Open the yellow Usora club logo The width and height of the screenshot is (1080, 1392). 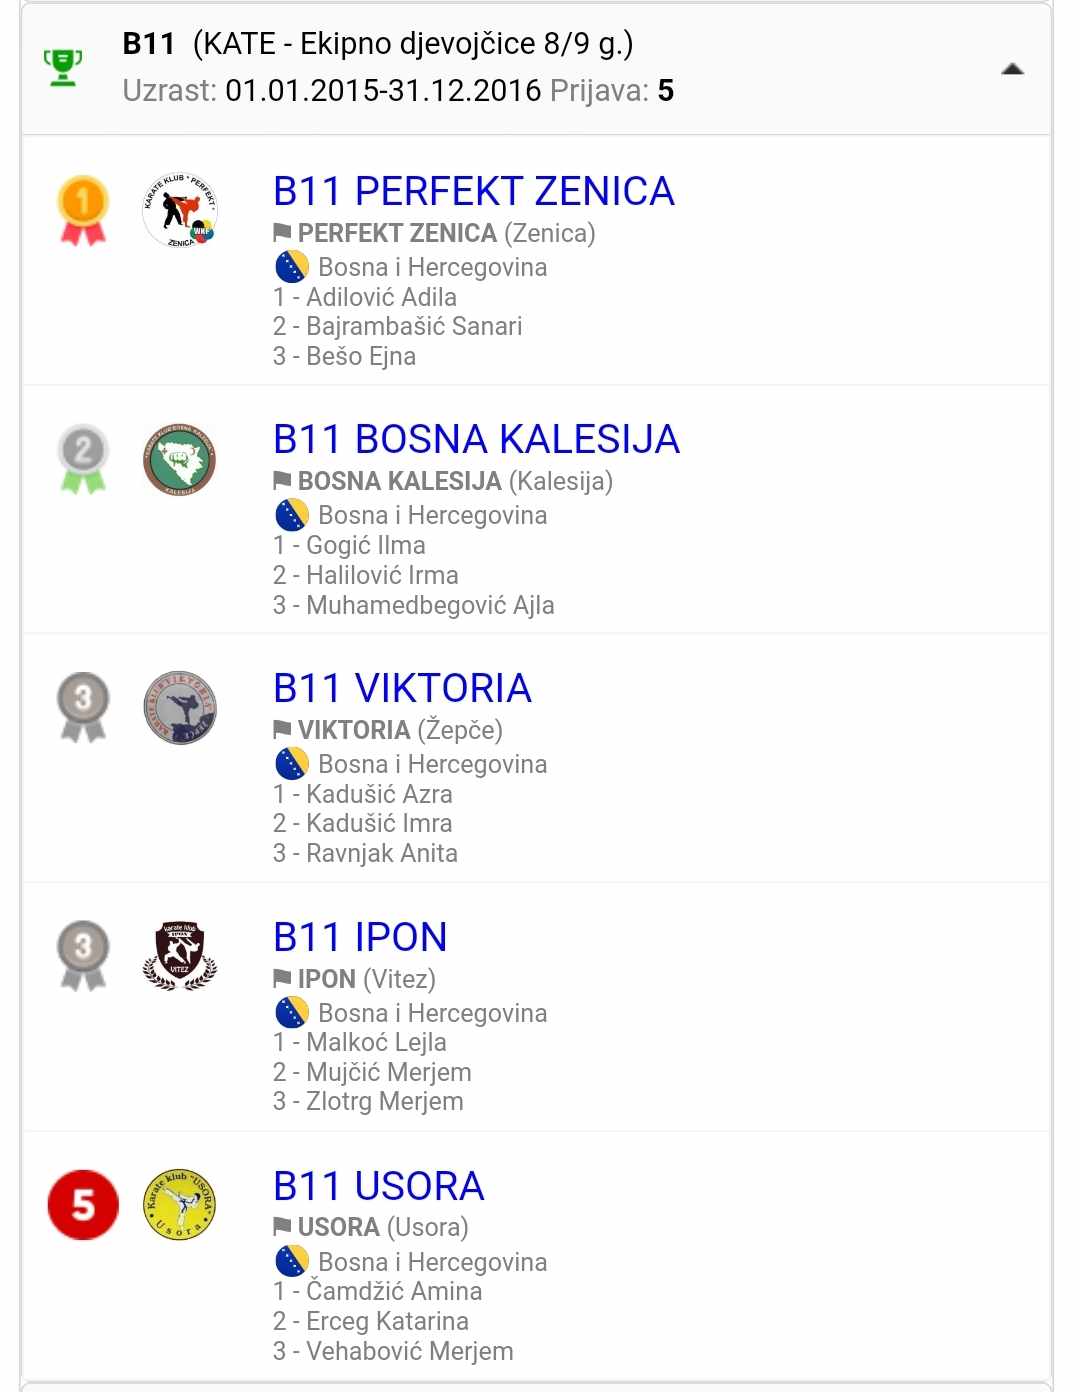click(x=180, y=1205)
